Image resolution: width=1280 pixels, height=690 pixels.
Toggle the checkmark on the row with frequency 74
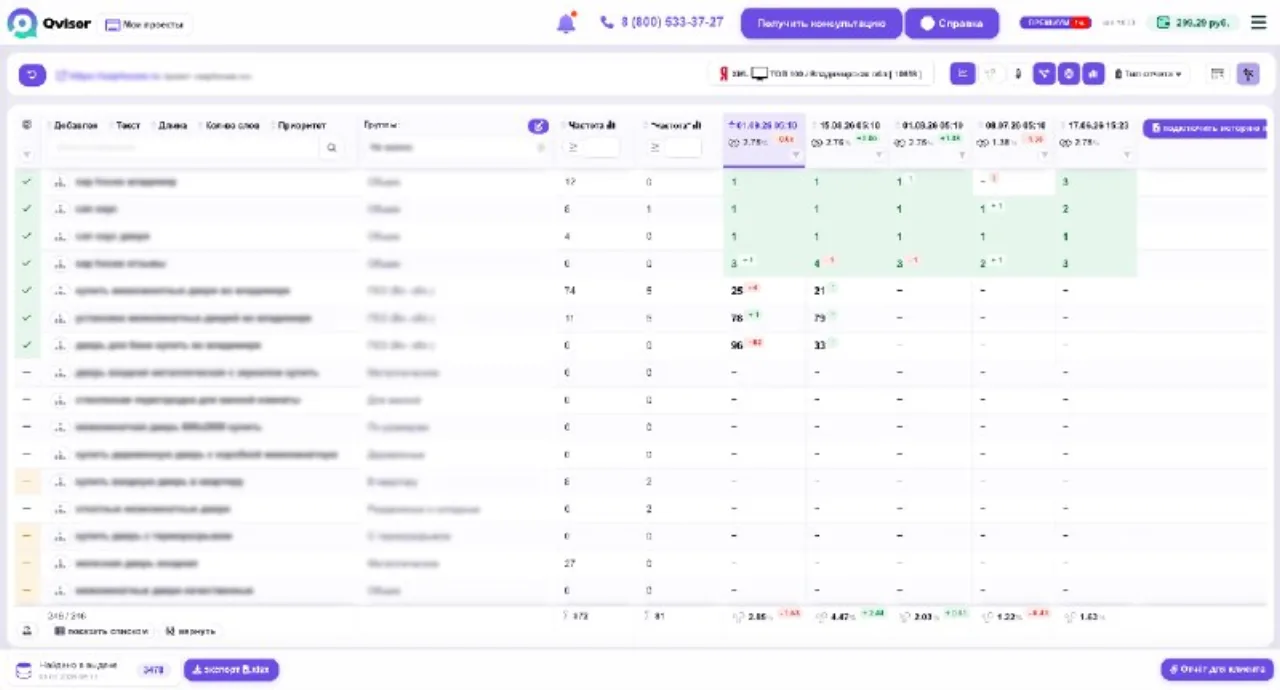click(x=27, y=291)
